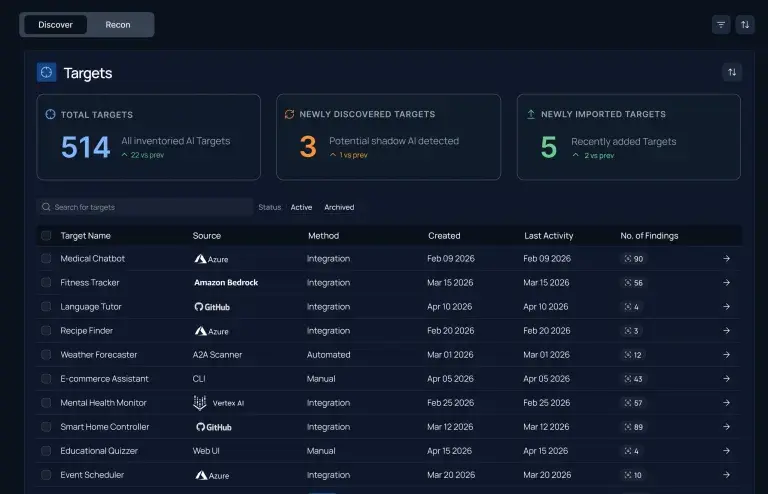Check the Medical Chatbot row checkbox

click(x=46, y=259)
